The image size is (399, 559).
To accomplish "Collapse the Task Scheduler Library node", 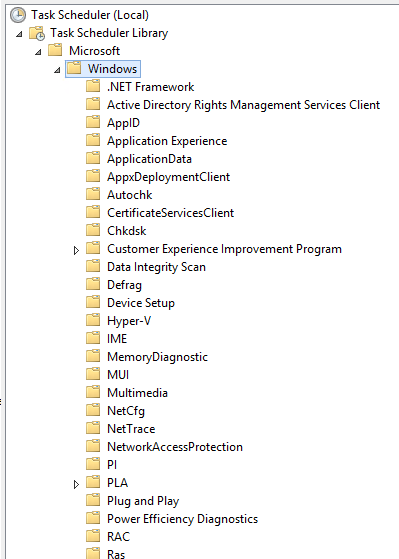I will [19, 34].
